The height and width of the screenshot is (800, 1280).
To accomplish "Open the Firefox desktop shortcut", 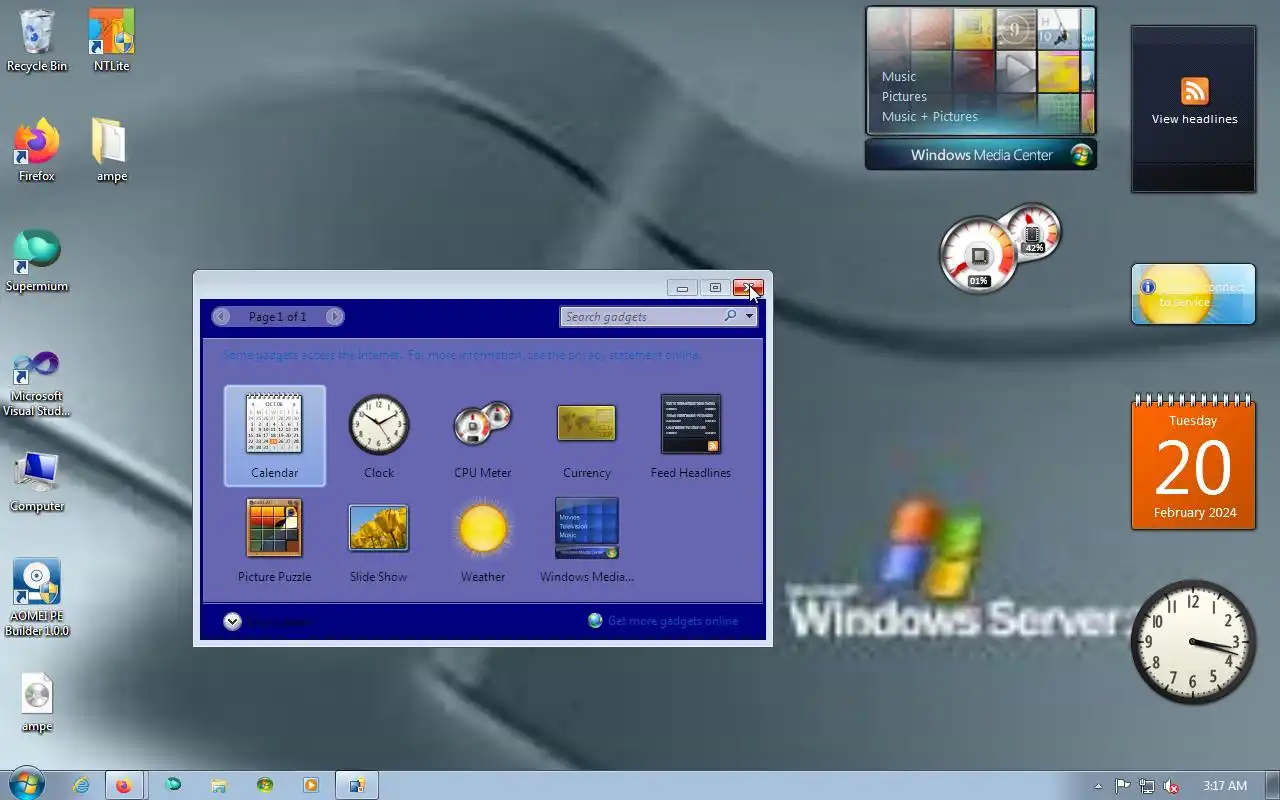I will 37,150.
